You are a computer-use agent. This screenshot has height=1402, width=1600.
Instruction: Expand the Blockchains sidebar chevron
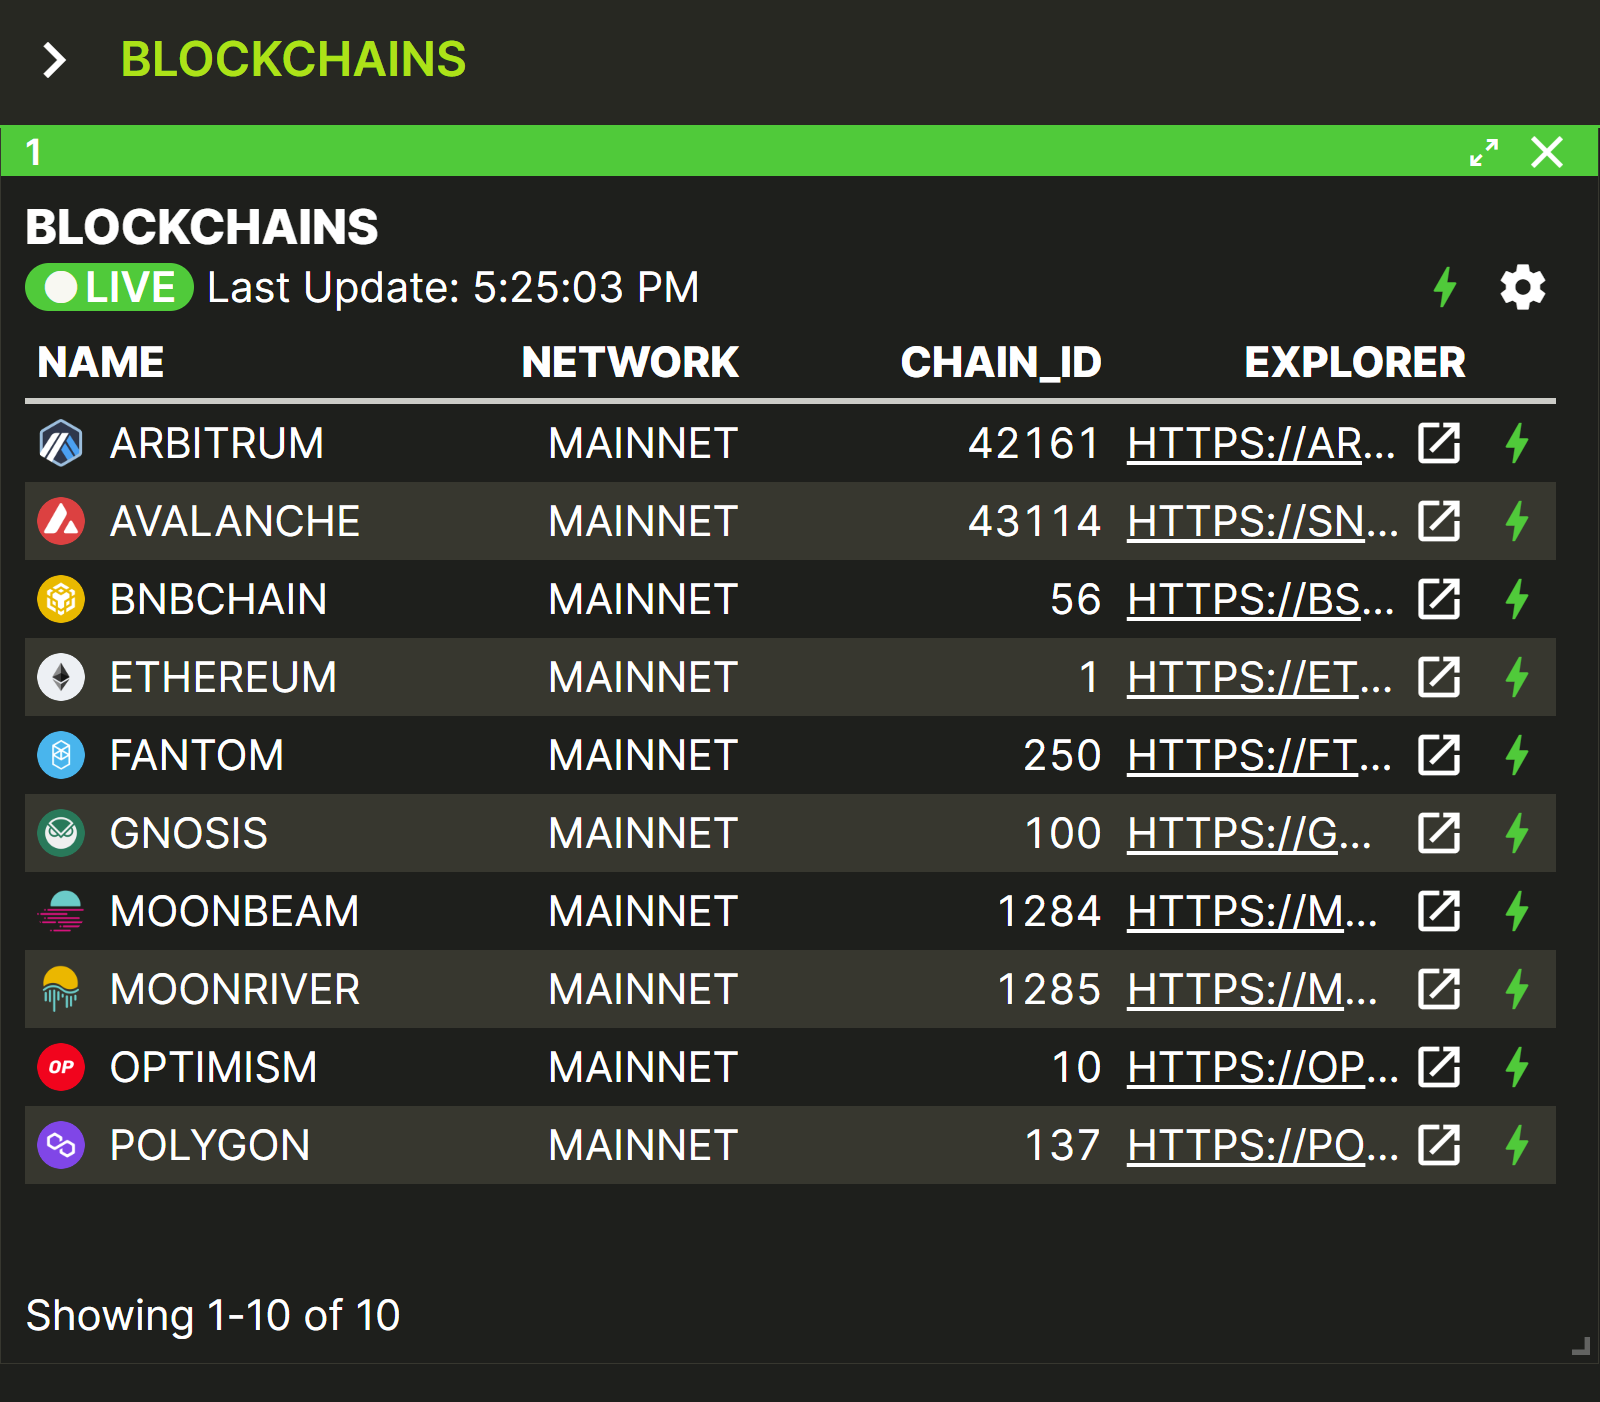click(x=54, y=60)
